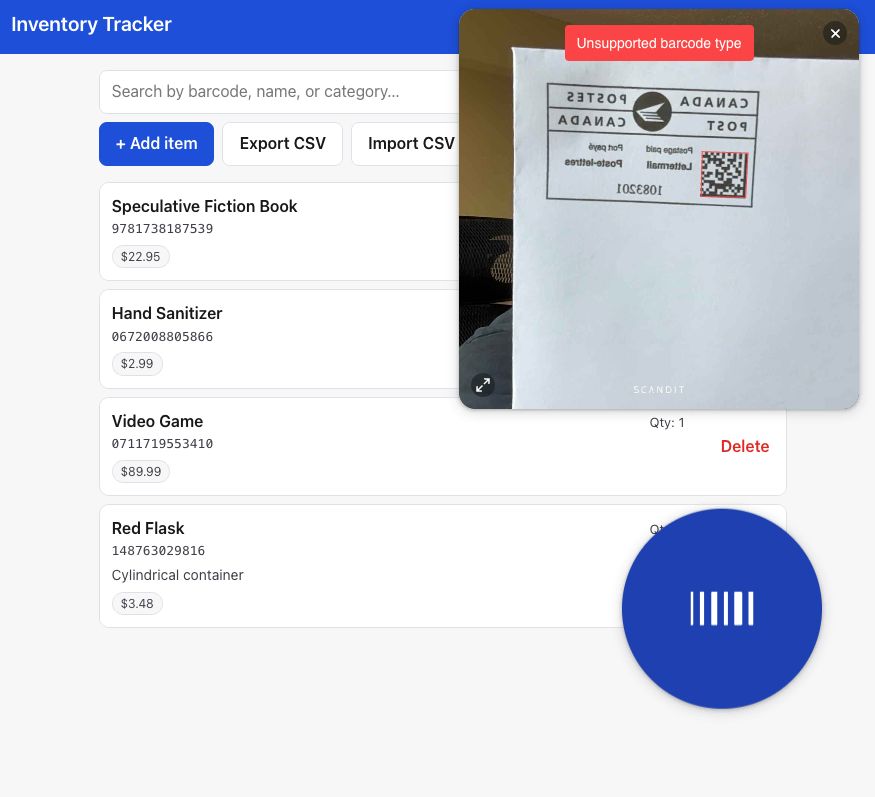Click the Video Game Qty: 1 label
The width and height of the screenshot is (875, 797).
click(x=667, y=422)
